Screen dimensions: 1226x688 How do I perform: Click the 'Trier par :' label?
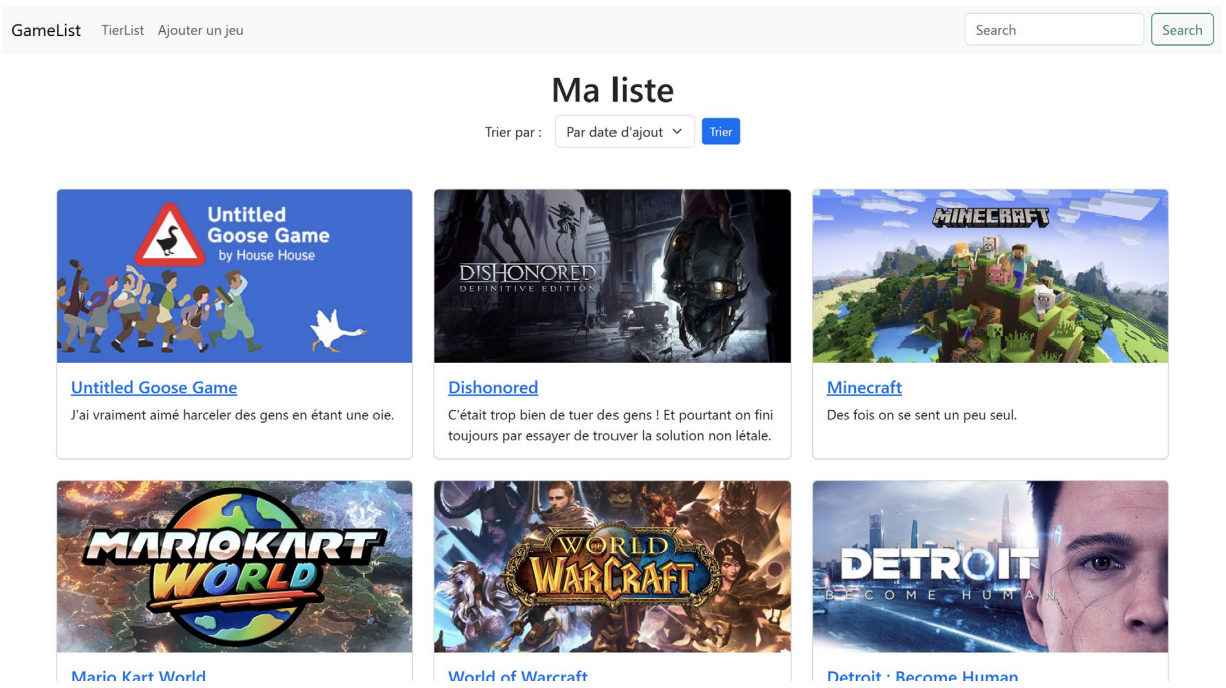click(513, 132)
